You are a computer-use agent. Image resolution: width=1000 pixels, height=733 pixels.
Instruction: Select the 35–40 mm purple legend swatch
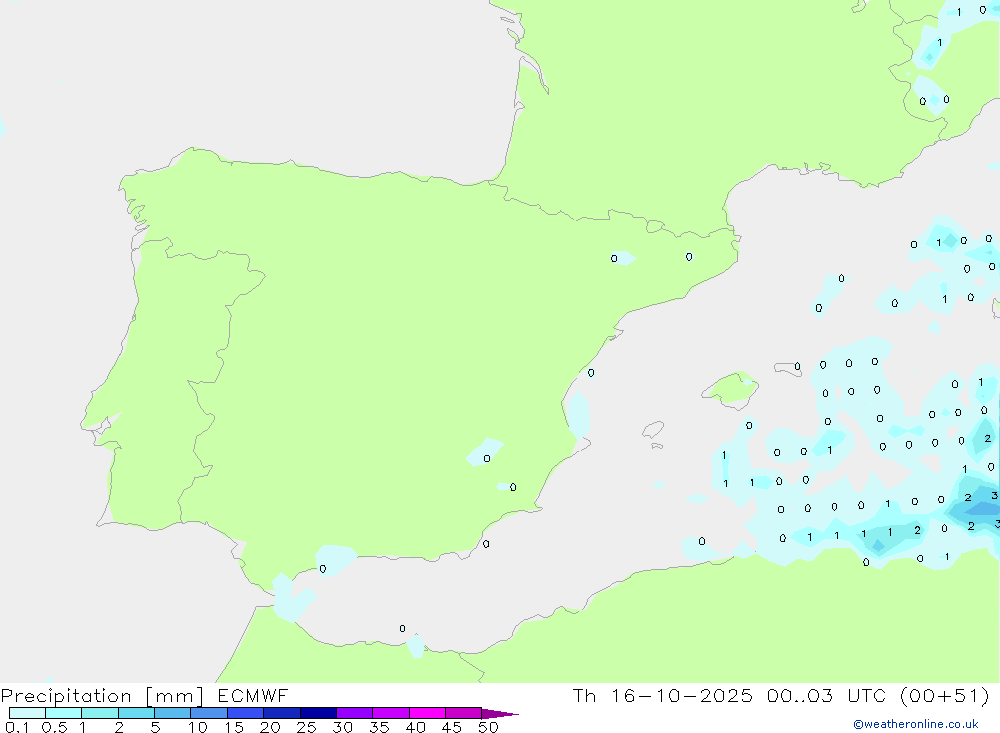coord(391,713)
